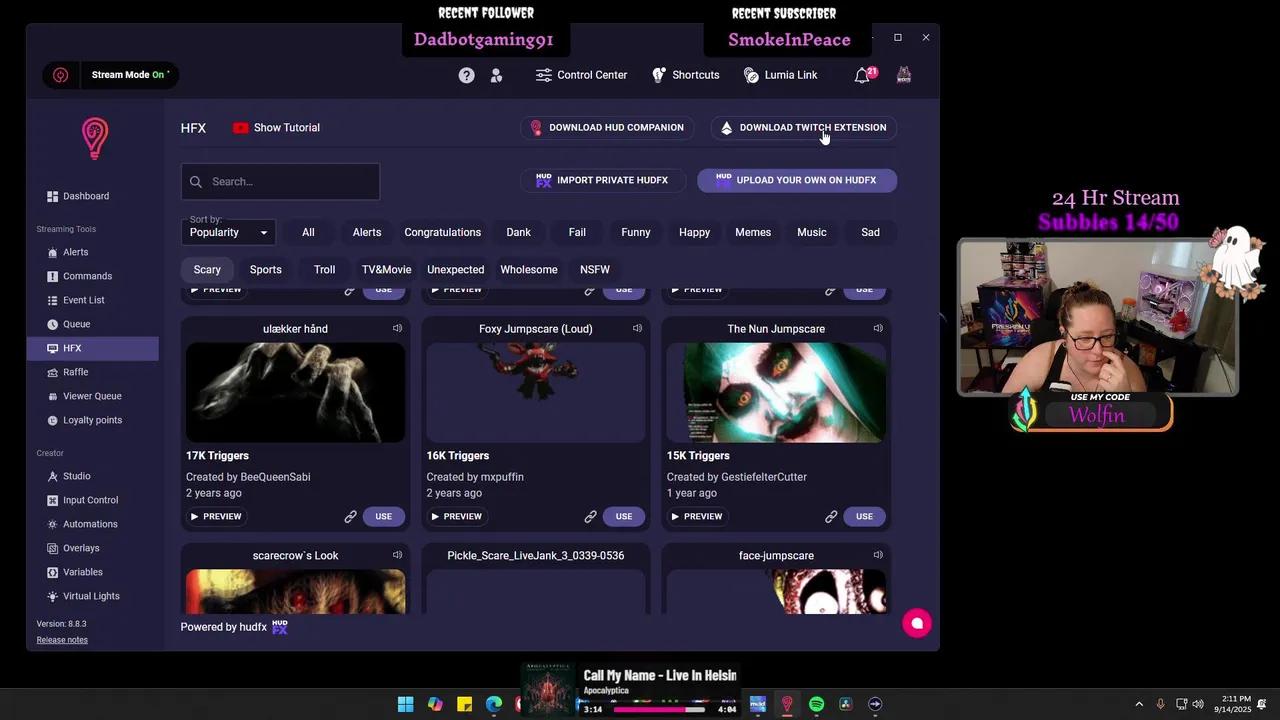1280x720 pixels.
Task: Select the All category filter
Action: pos(308,232)
